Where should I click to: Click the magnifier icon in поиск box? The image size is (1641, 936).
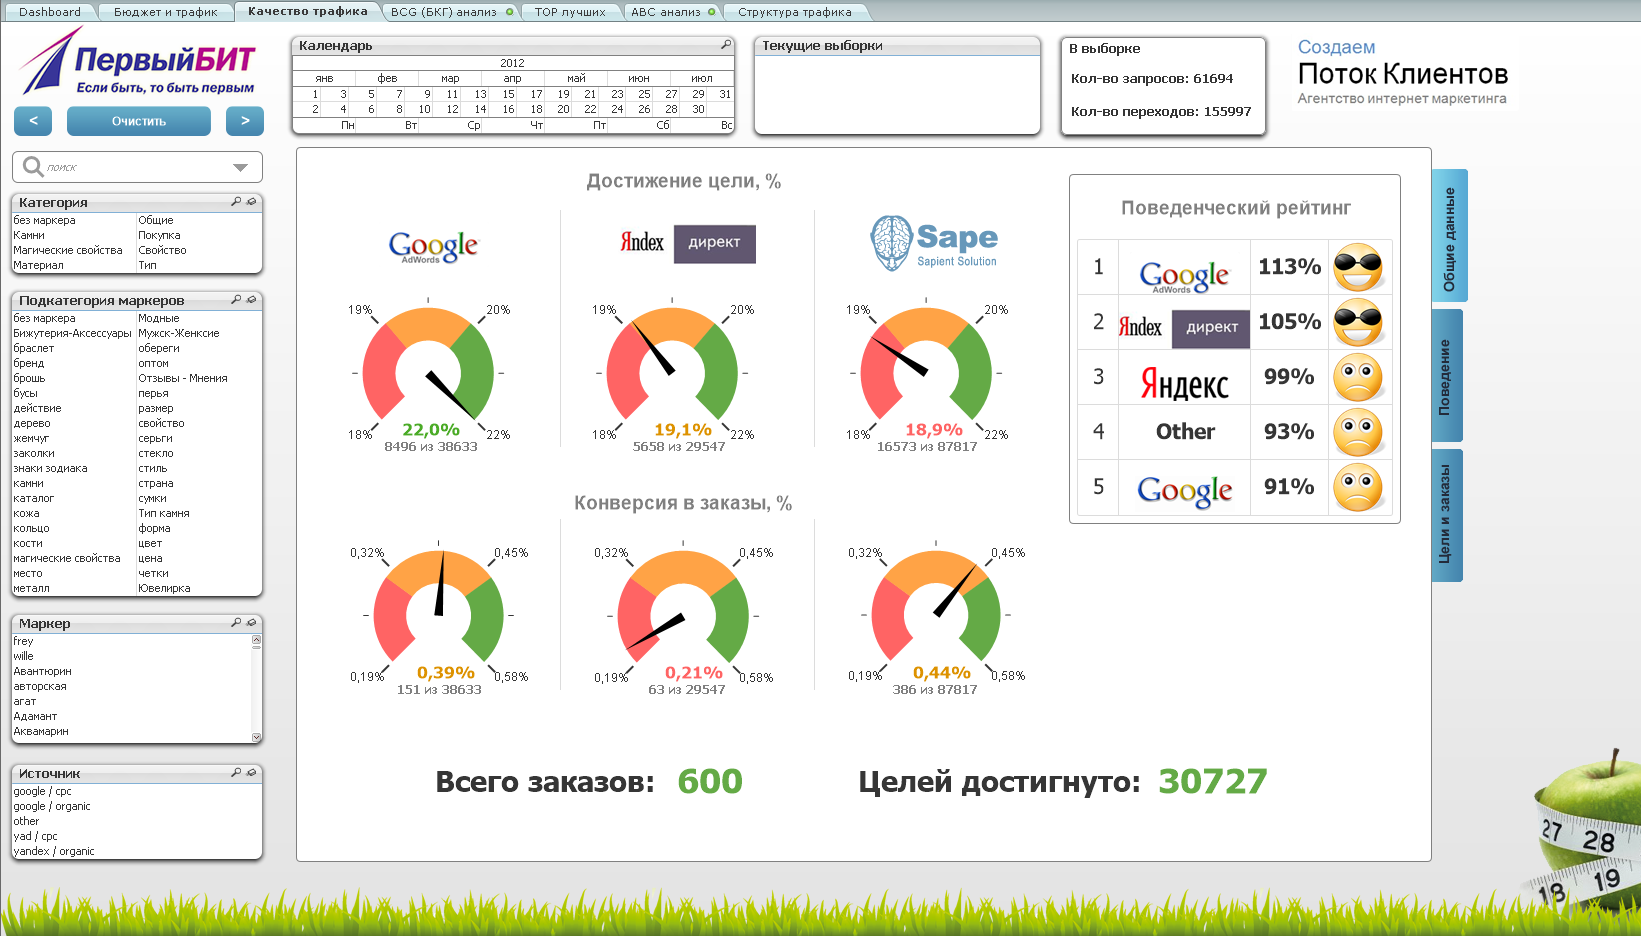pyautogui.click(x=33, y=166)
